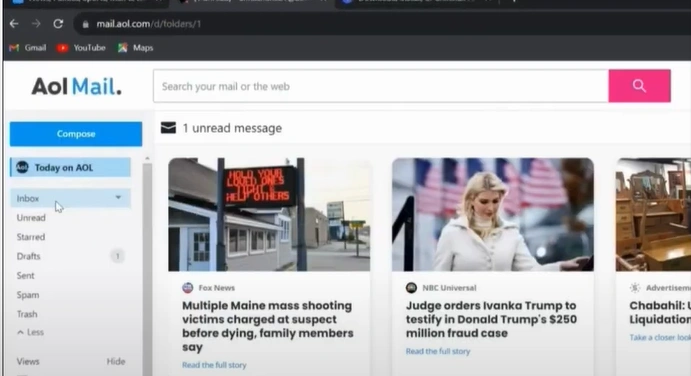
Task: Open the Maps bookmark
Action: (136, 48)
